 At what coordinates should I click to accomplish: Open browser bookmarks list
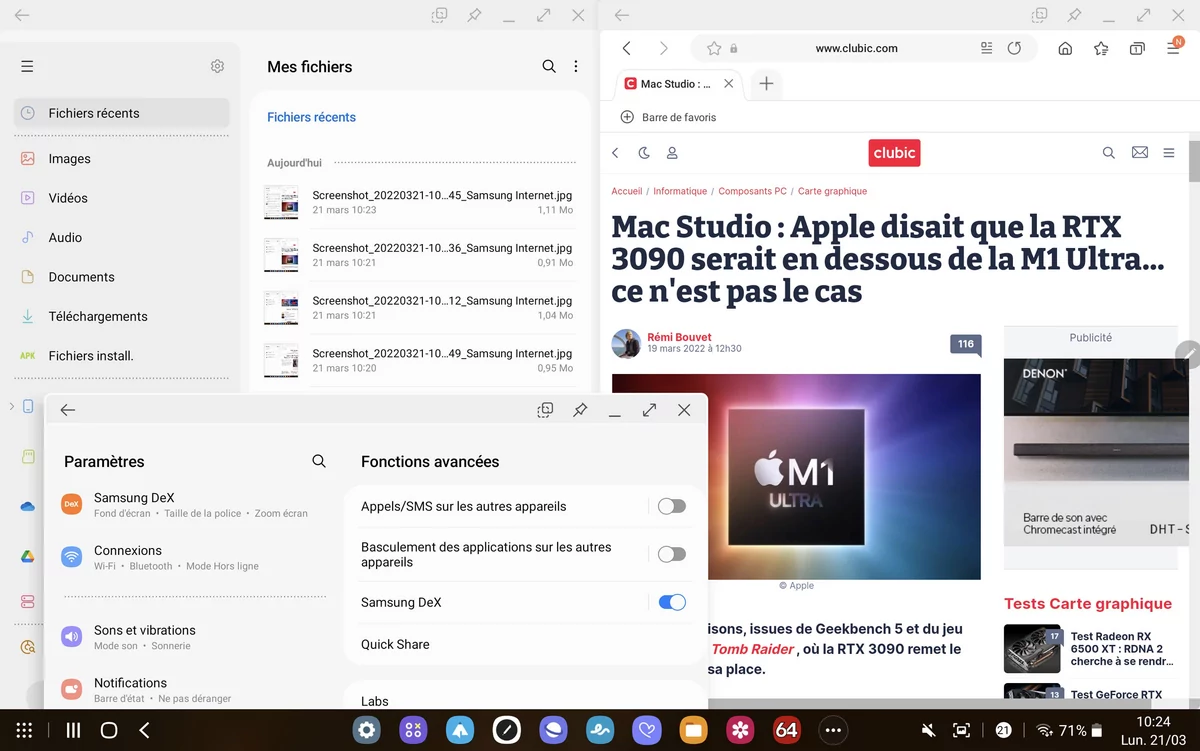pos(1101,48)
